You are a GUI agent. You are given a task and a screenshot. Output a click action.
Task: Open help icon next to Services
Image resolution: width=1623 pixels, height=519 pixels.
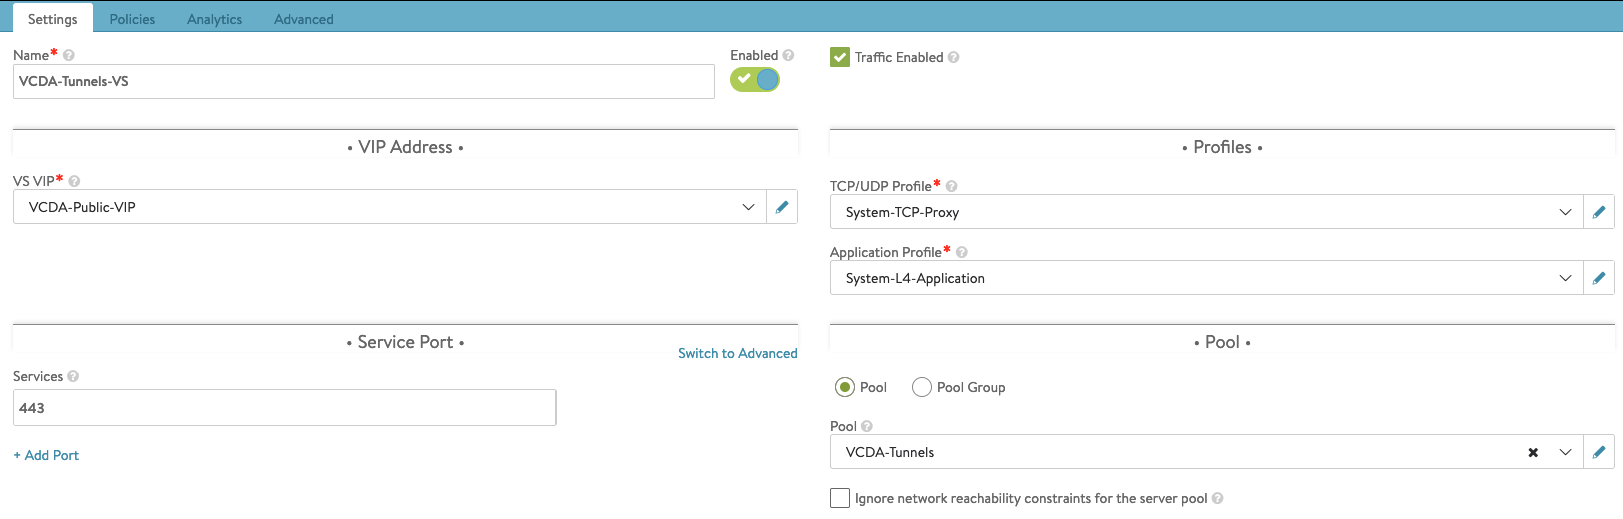click(x=73, y=377)
